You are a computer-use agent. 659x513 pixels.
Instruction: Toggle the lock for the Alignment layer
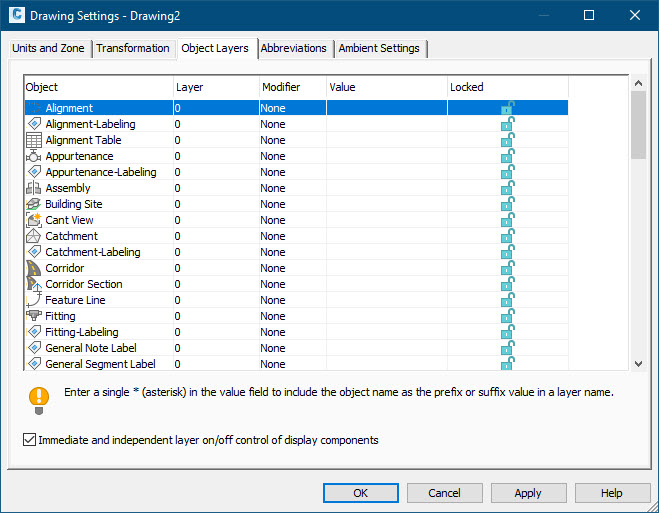tap(508, 108)
